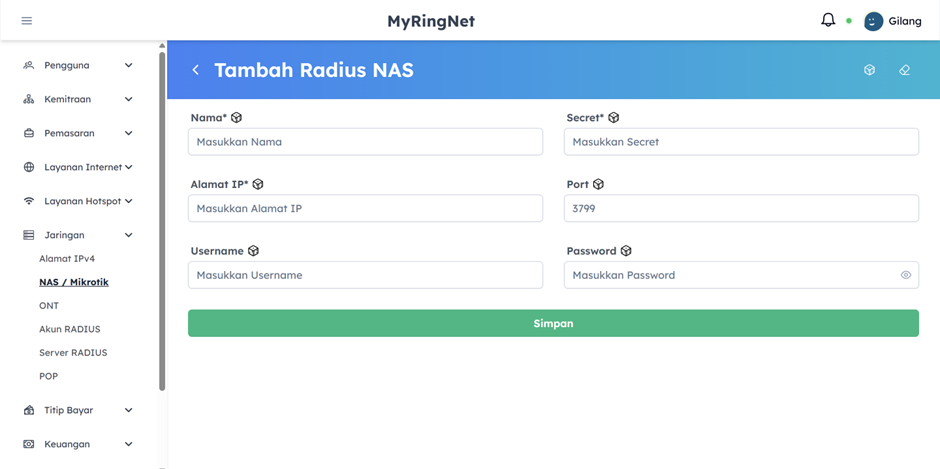This screenshot has width=940, height=469.
Task: Click the cube icon next to Nama label
Action: pos(237,118)
